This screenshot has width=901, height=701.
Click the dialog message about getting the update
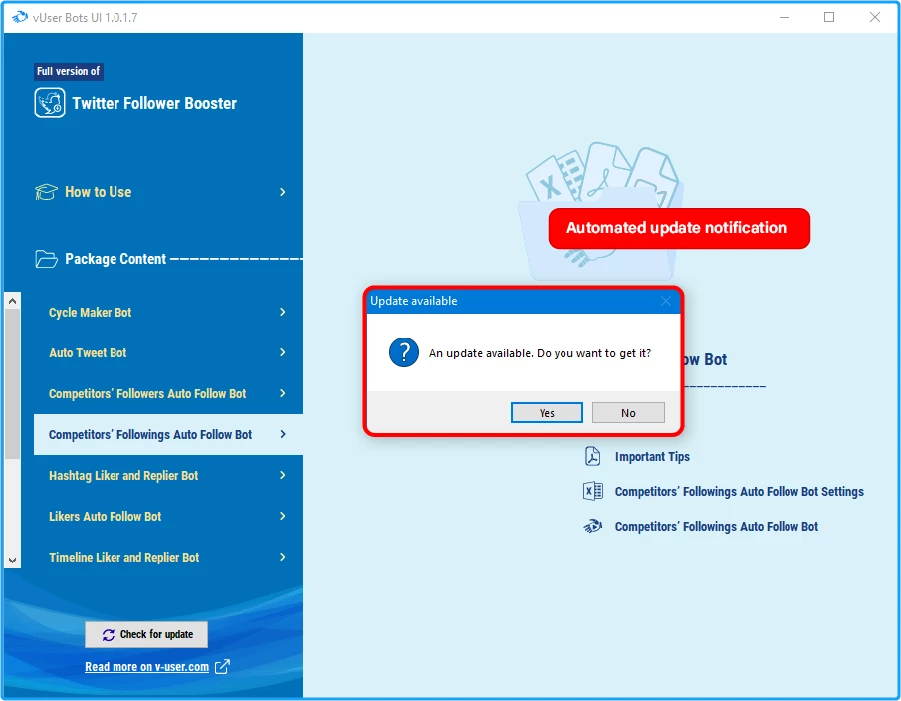point(540,353)
